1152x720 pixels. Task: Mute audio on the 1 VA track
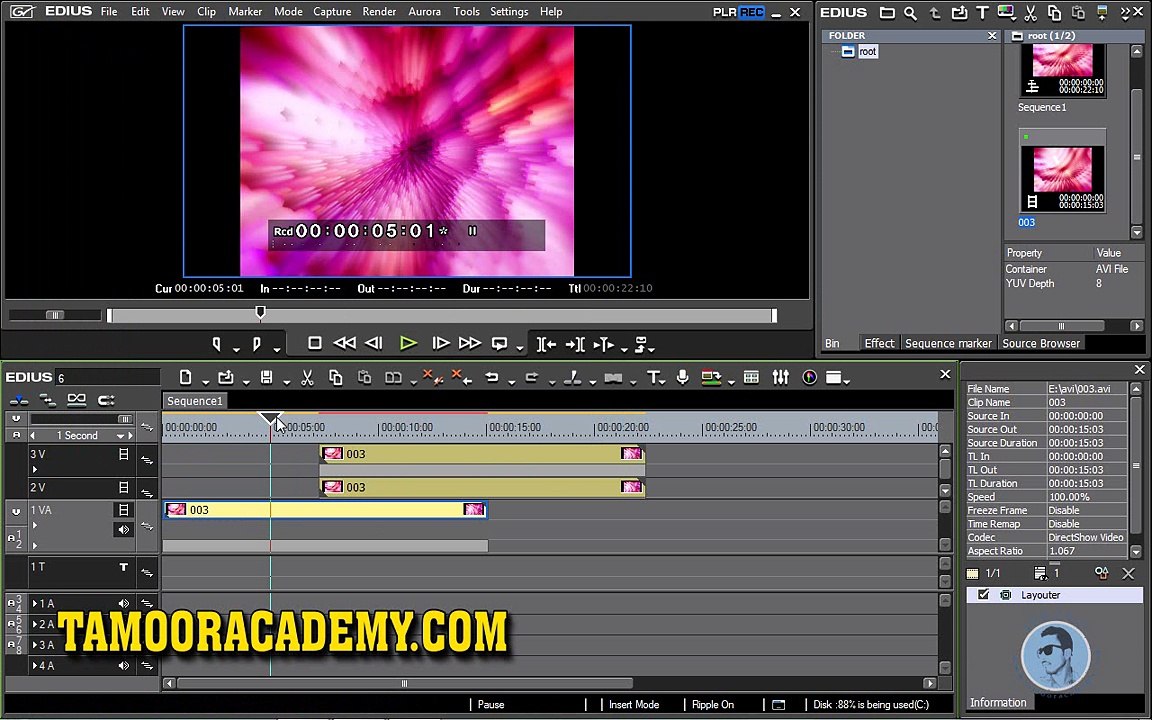pos(123,530)
